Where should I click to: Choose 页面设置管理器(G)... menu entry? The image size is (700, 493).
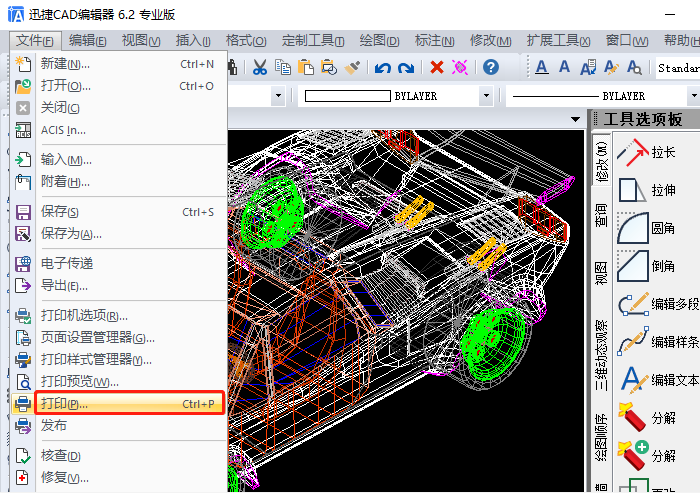click(119, 337)
